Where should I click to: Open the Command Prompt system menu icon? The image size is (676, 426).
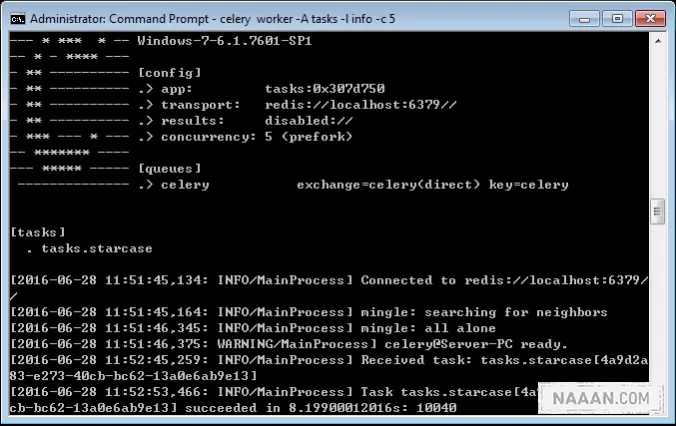tap(18, 19)
